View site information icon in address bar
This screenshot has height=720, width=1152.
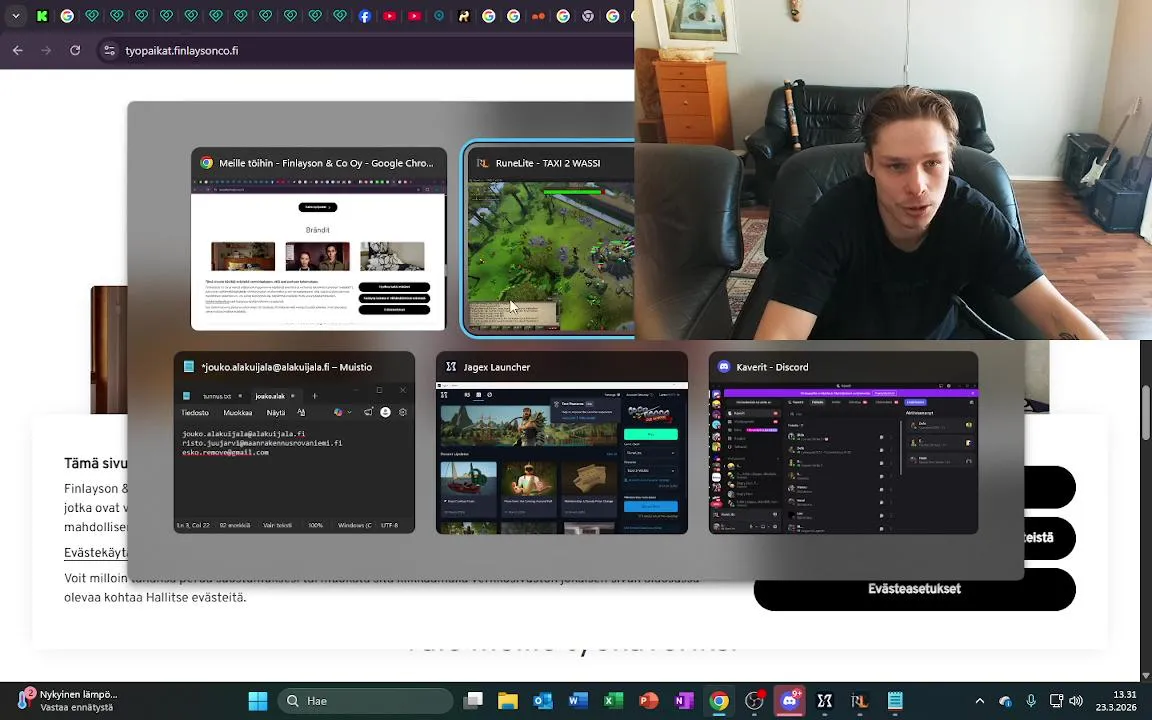[109, 50]
